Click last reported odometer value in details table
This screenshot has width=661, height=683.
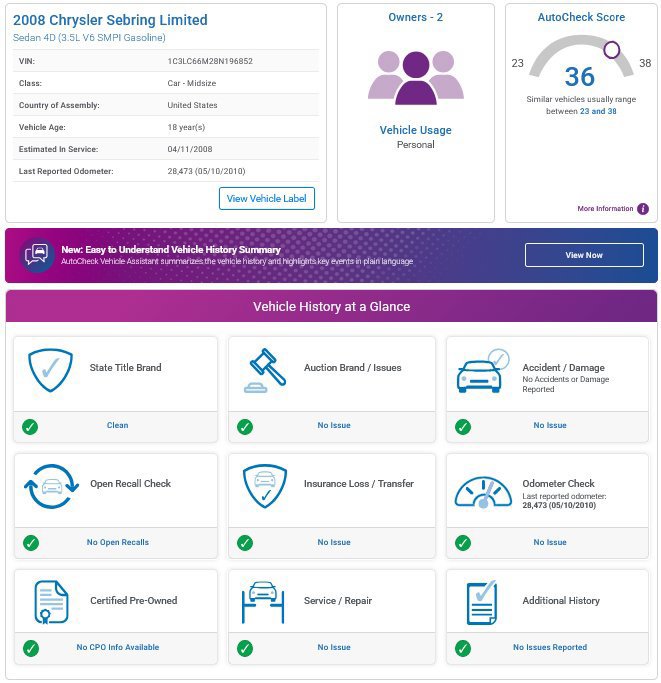[x=206, y=171]
